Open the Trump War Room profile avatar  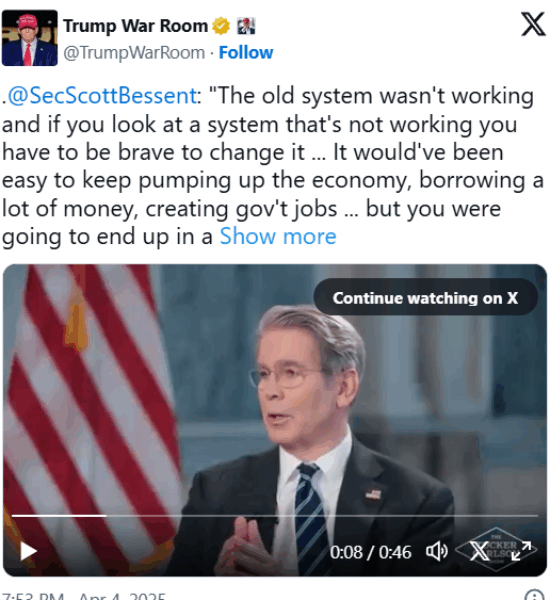pyautogui.click(x=29, y=38)
